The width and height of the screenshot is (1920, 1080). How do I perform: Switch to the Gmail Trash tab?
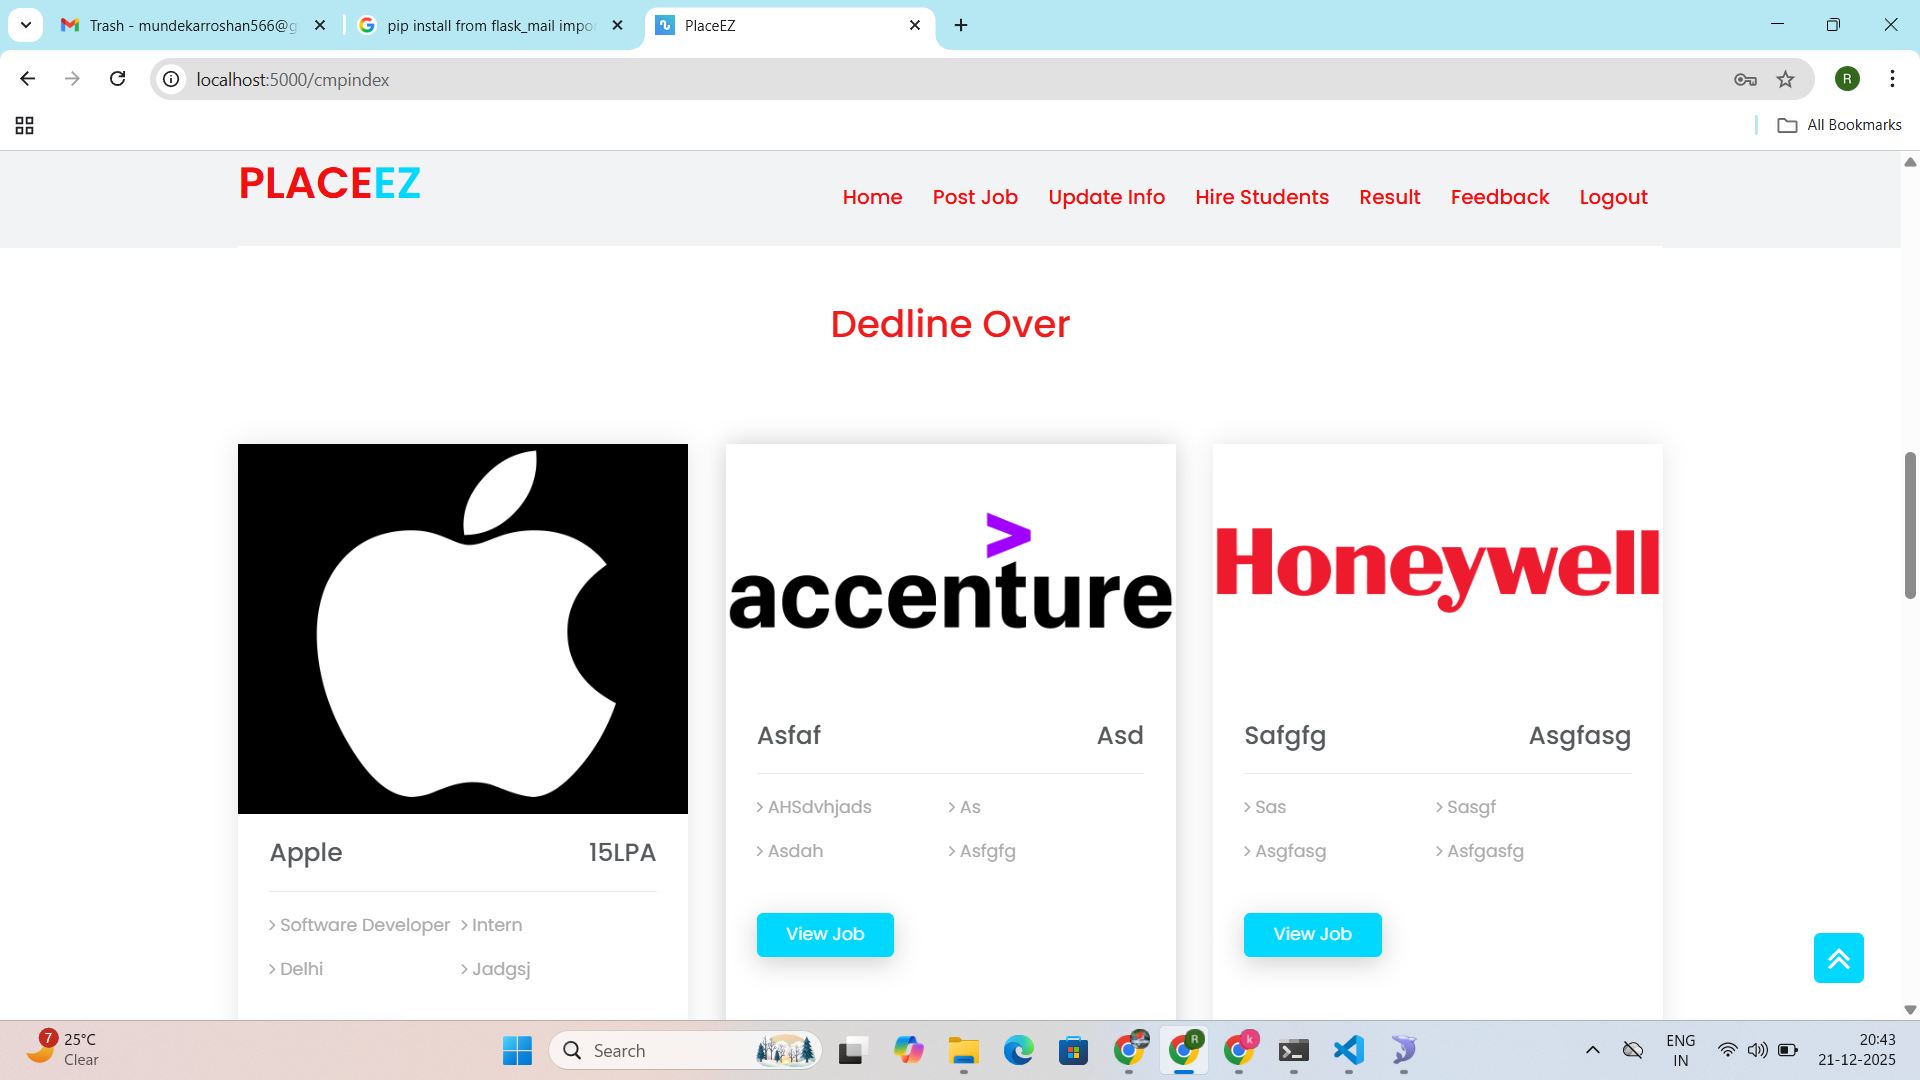click(190, 25)
